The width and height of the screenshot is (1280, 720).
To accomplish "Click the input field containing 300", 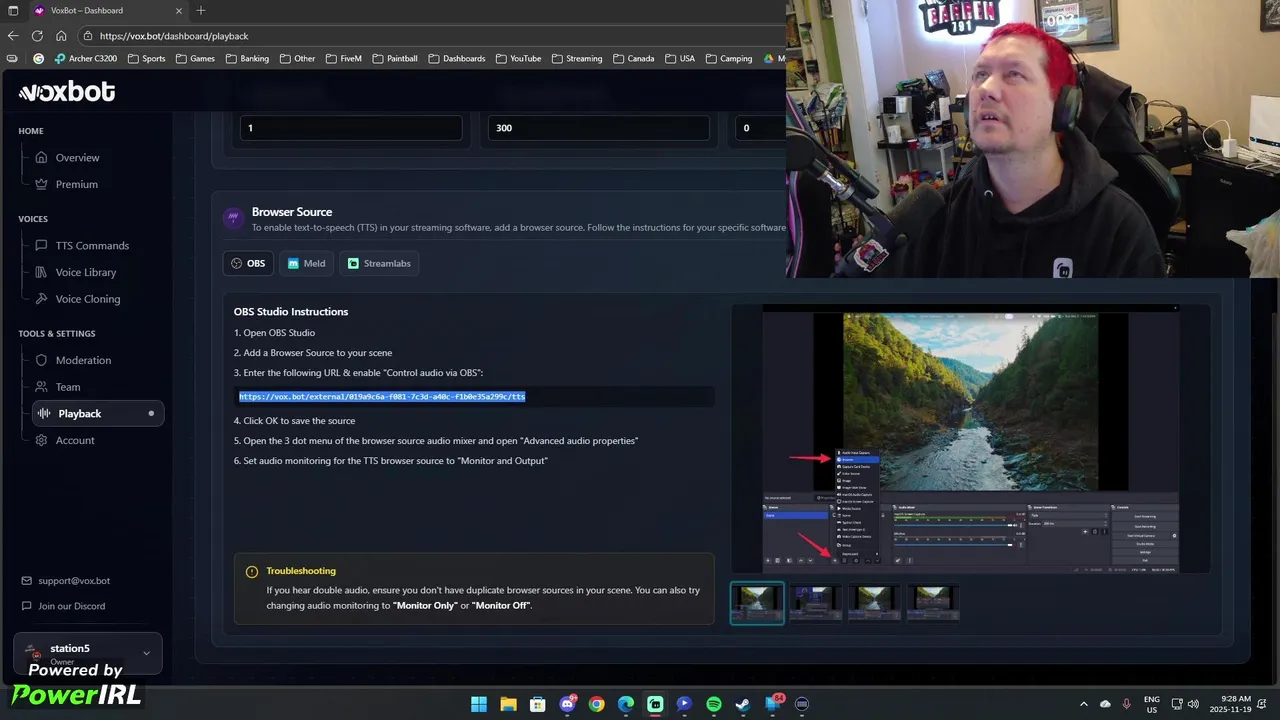I will pyautogui.click(x=598, y=128).
